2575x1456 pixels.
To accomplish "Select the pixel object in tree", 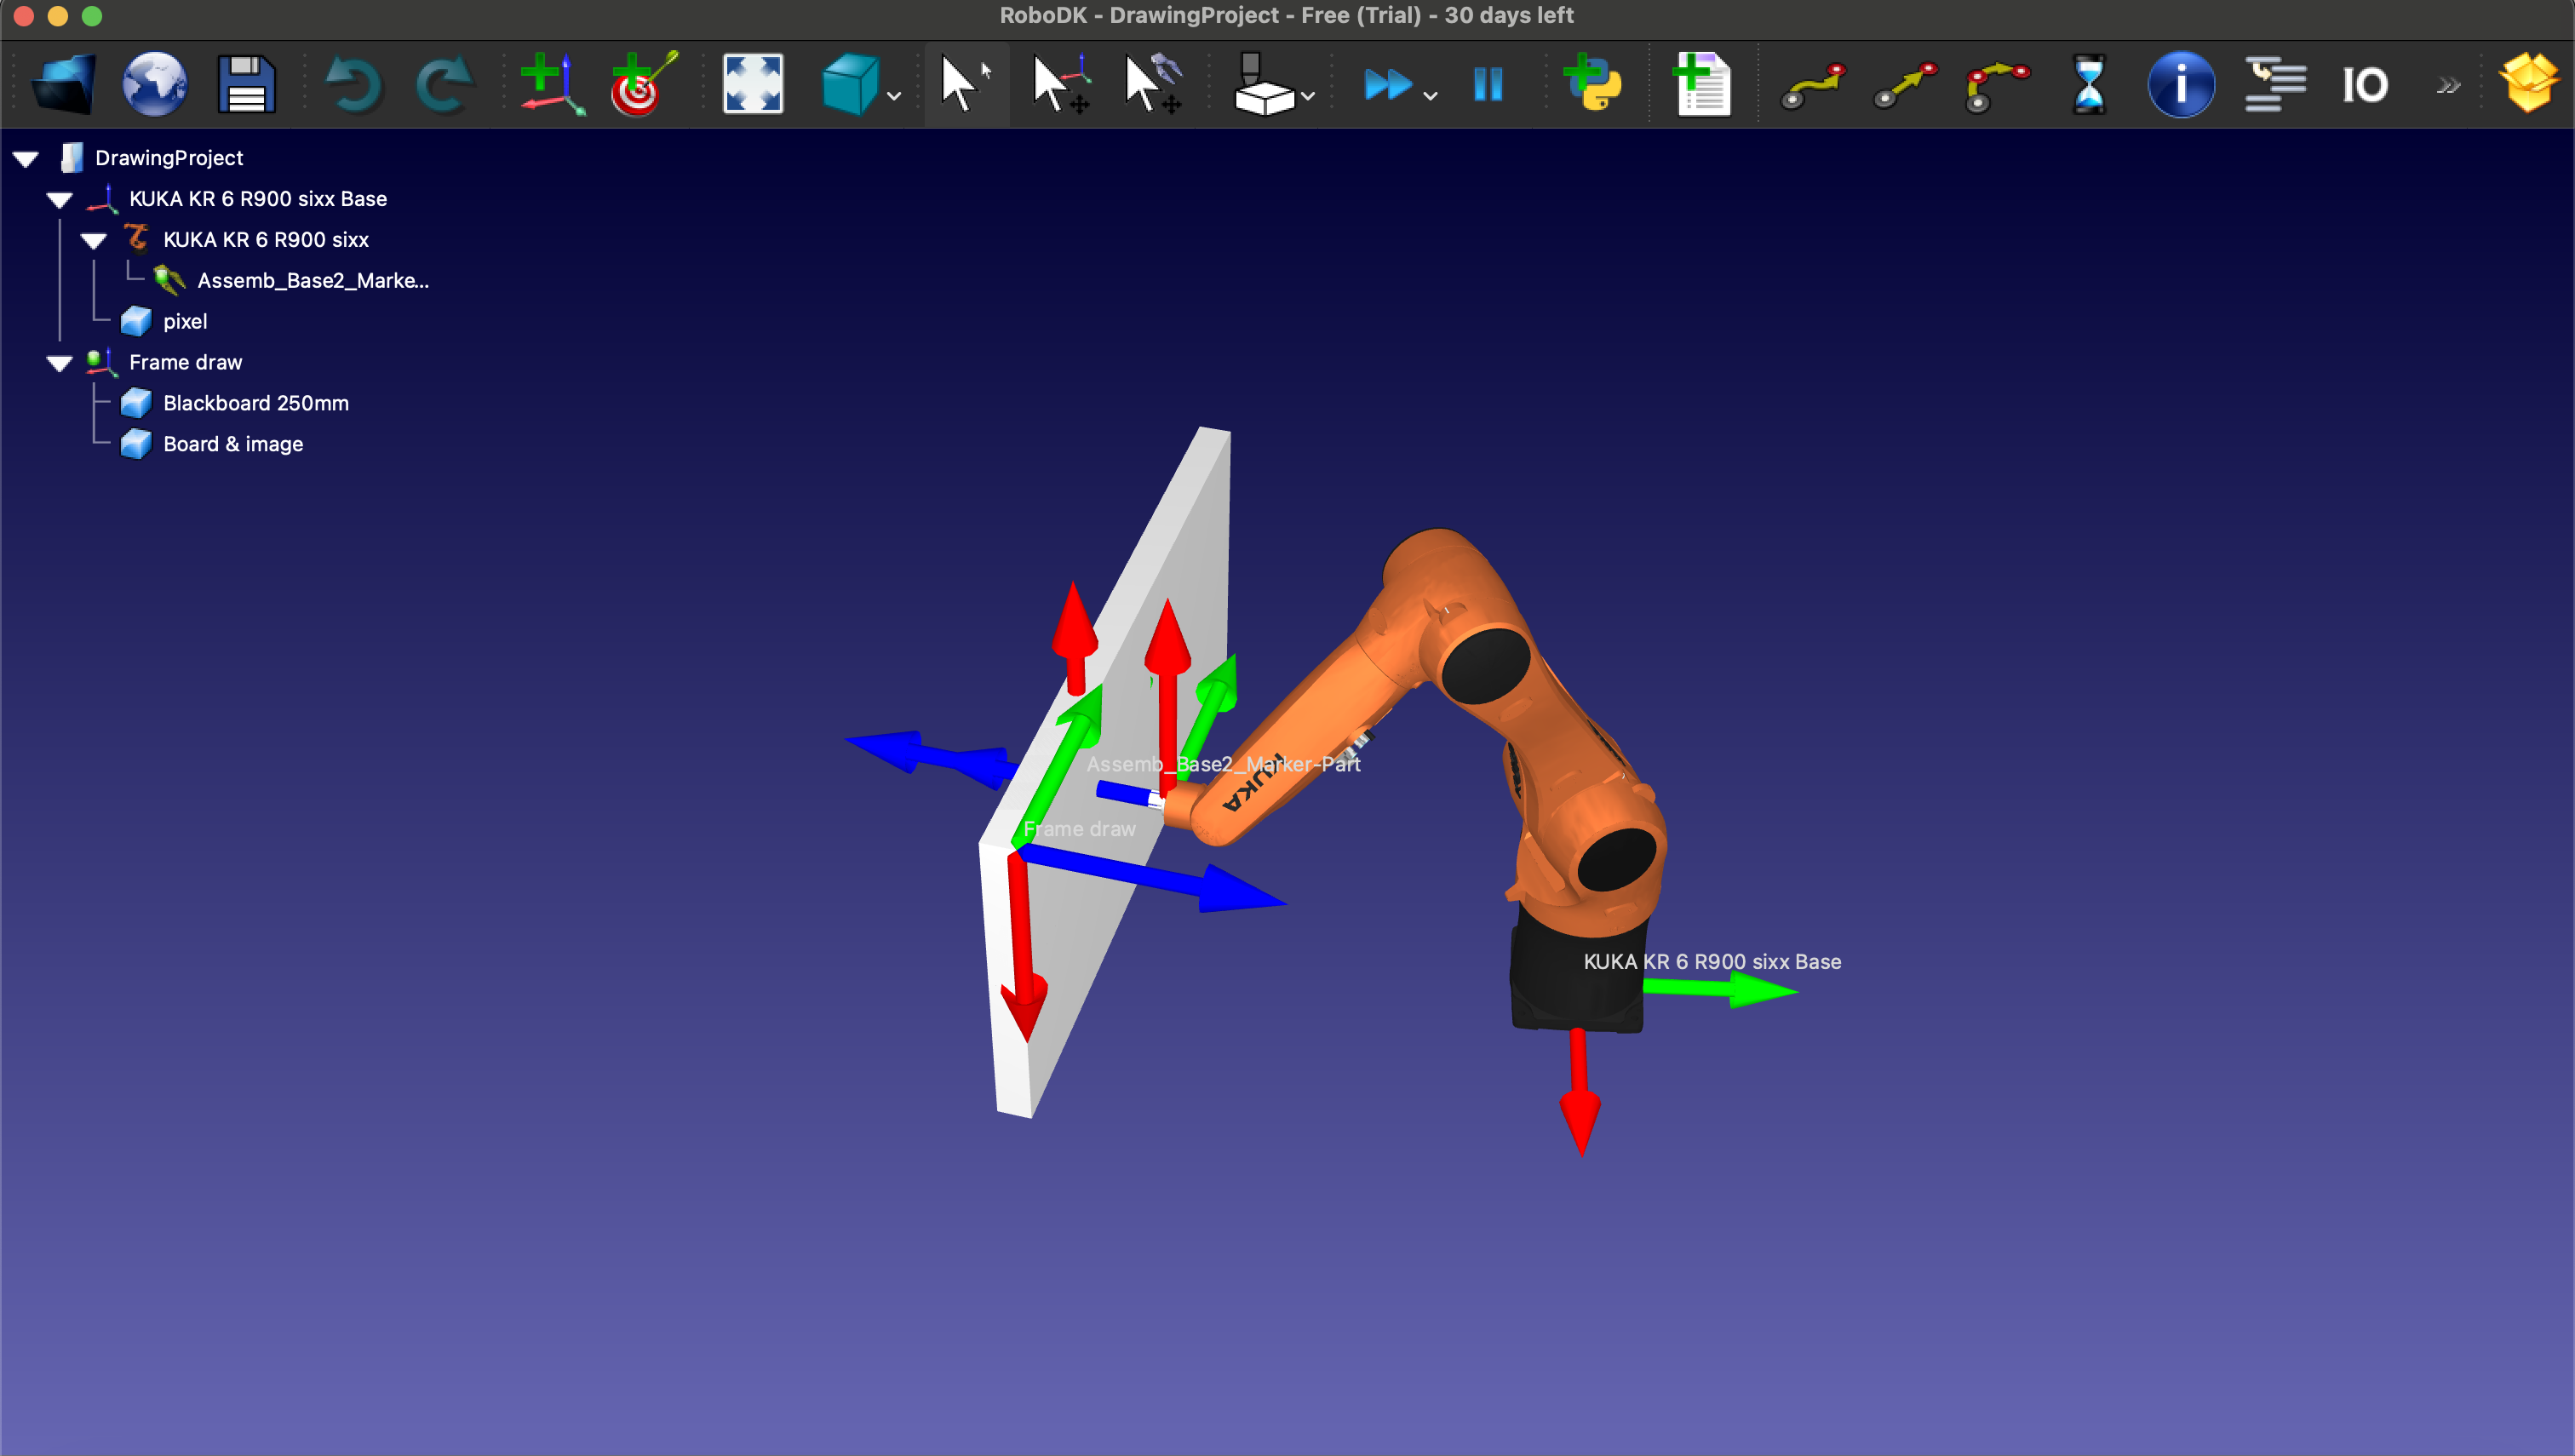I will [185, 322].
